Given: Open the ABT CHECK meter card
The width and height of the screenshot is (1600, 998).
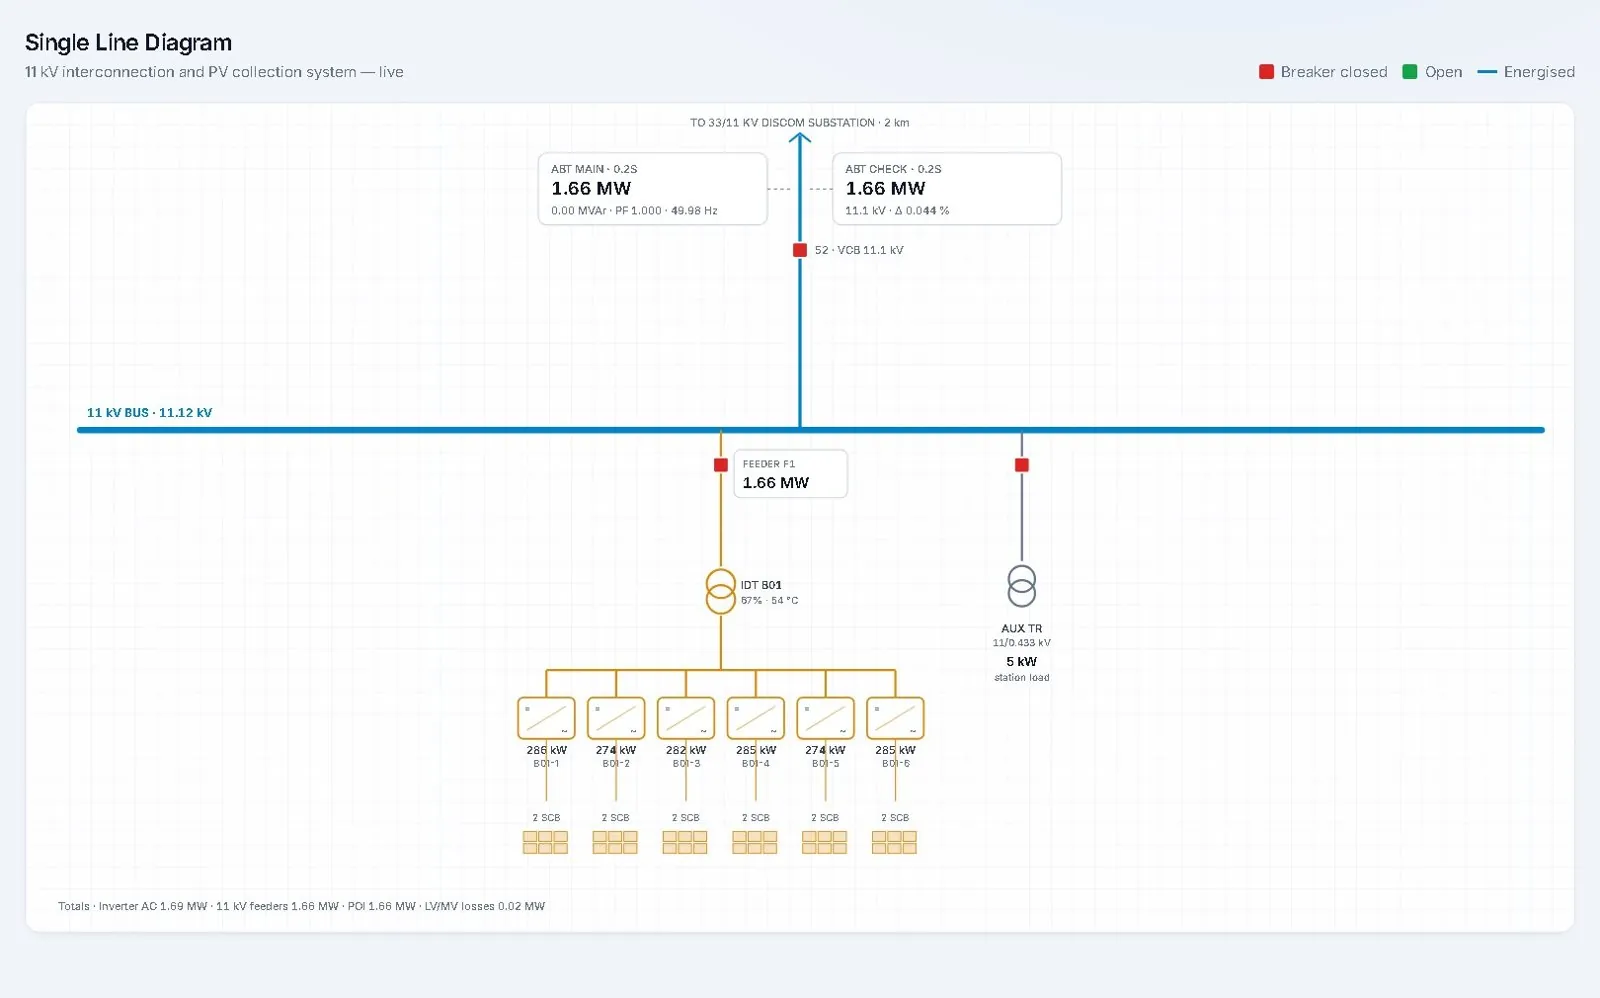Looking at the screenshot, I should [947, 189].
